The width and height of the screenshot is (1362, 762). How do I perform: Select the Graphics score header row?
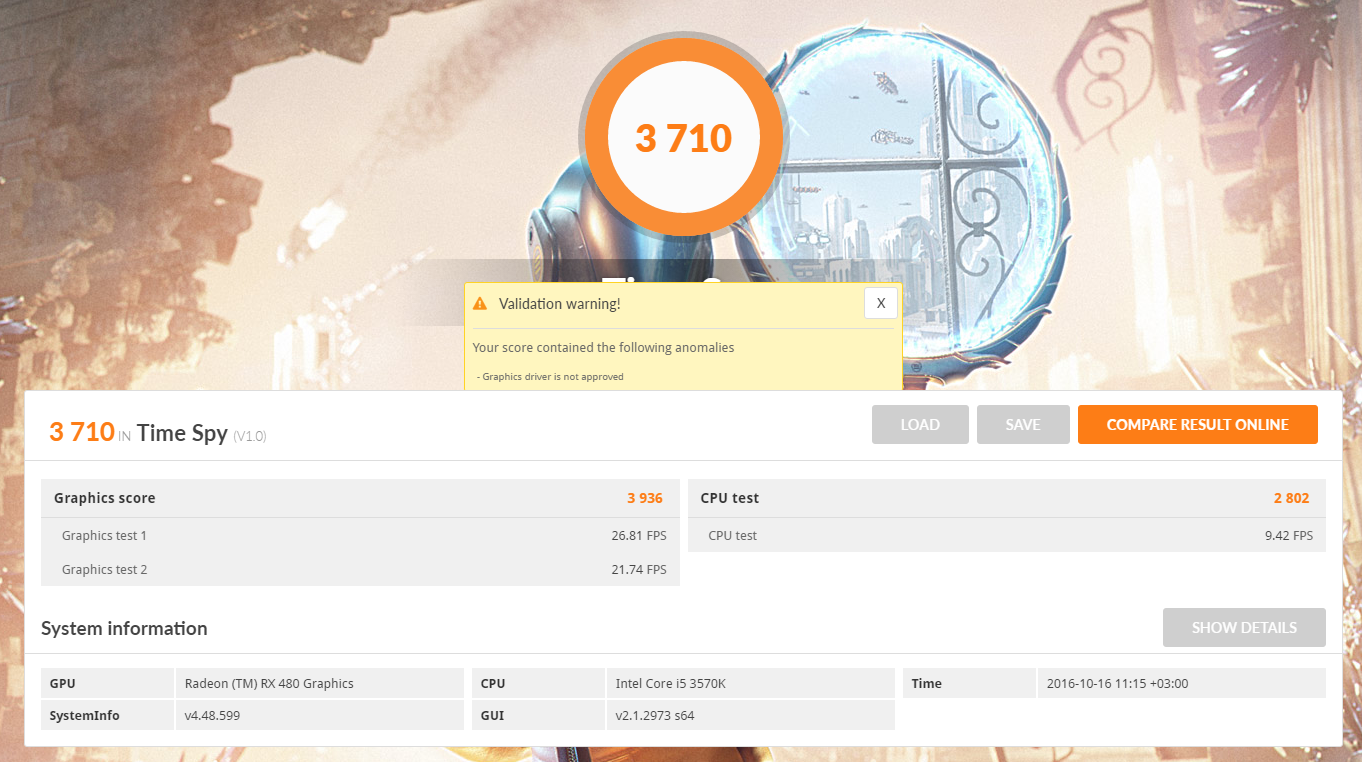(x=360, y=498)
